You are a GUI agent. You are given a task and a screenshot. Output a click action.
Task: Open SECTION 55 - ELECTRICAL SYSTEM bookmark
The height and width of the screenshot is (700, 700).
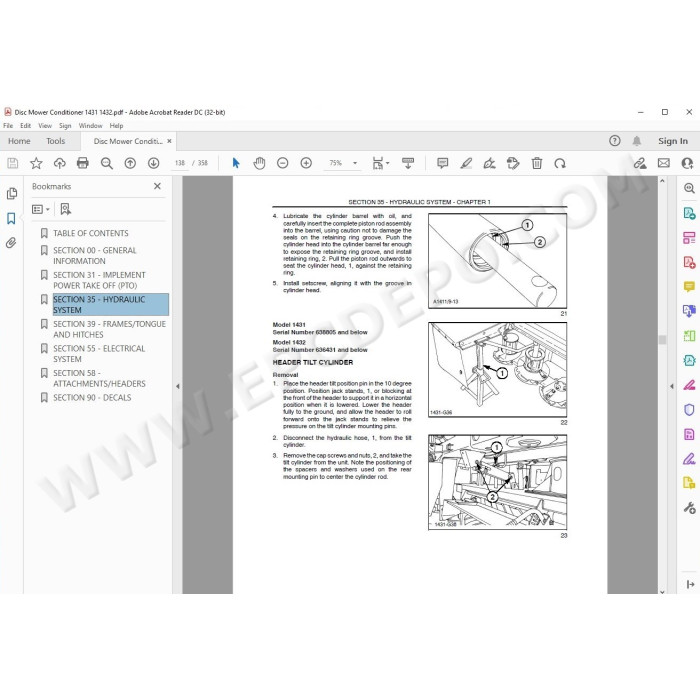pos(99,354)
